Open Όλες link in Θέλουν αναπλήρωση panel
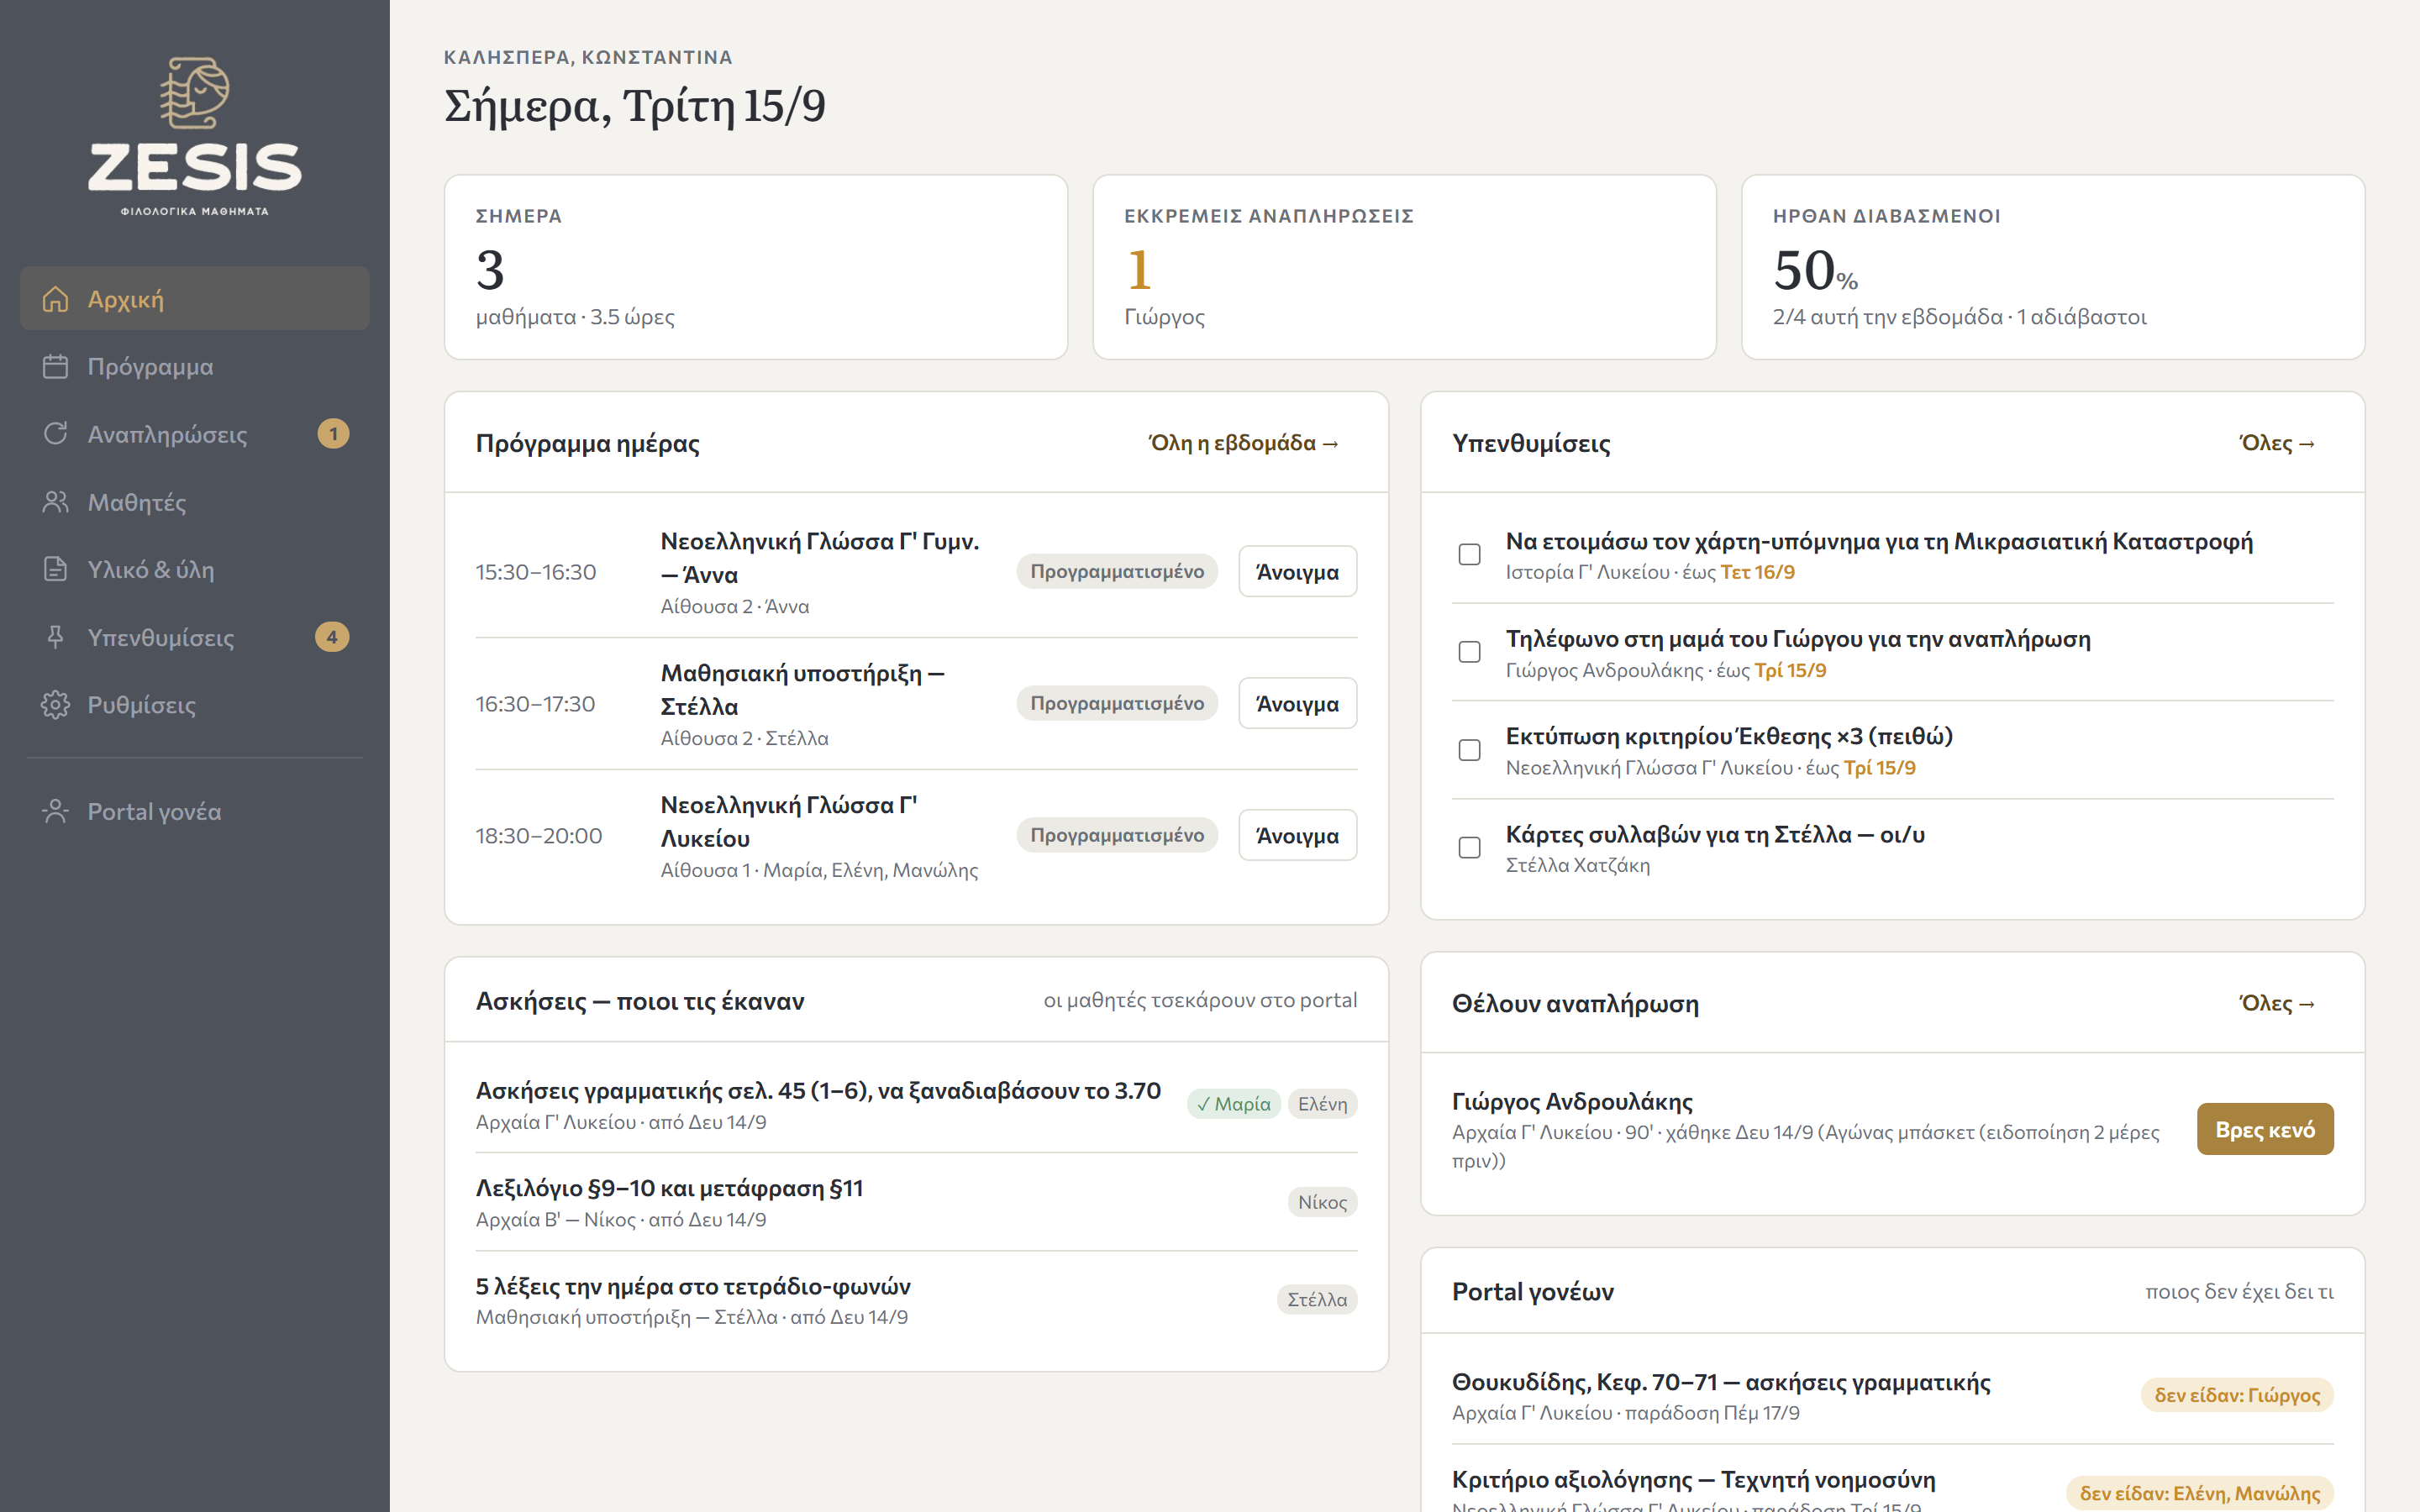Screen dimensions: 2420x1512 click(x=2277, y=1003)
